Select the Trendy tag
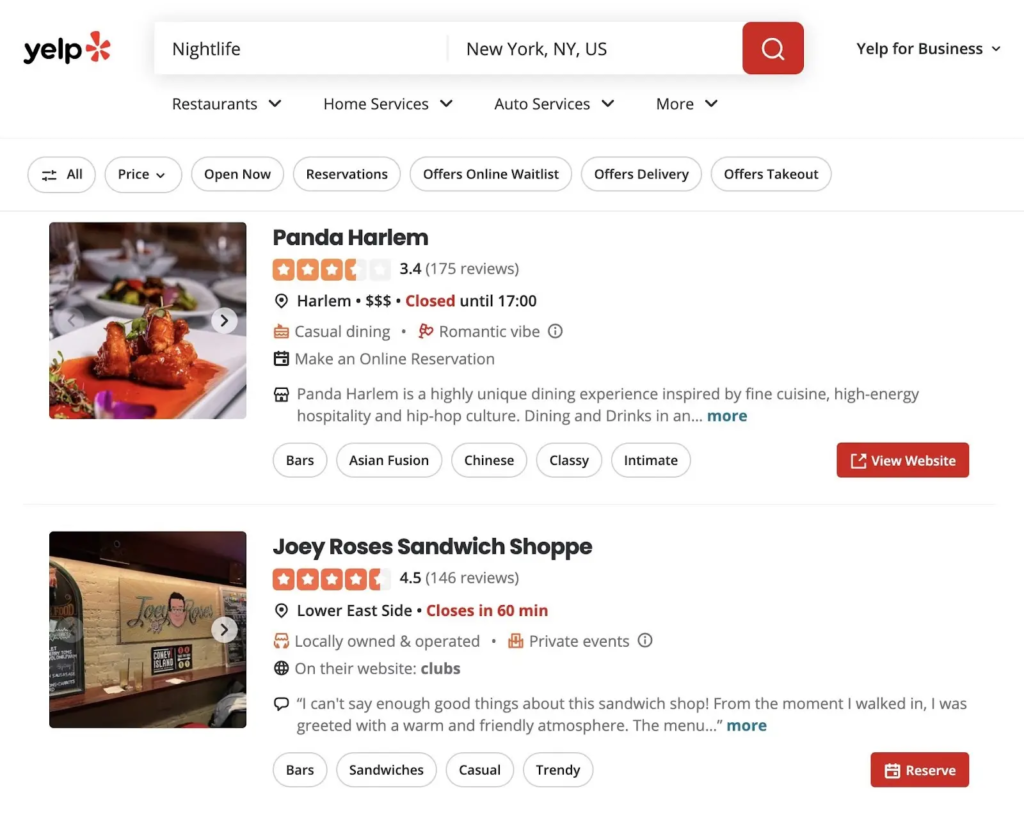 tap(558, 770)
